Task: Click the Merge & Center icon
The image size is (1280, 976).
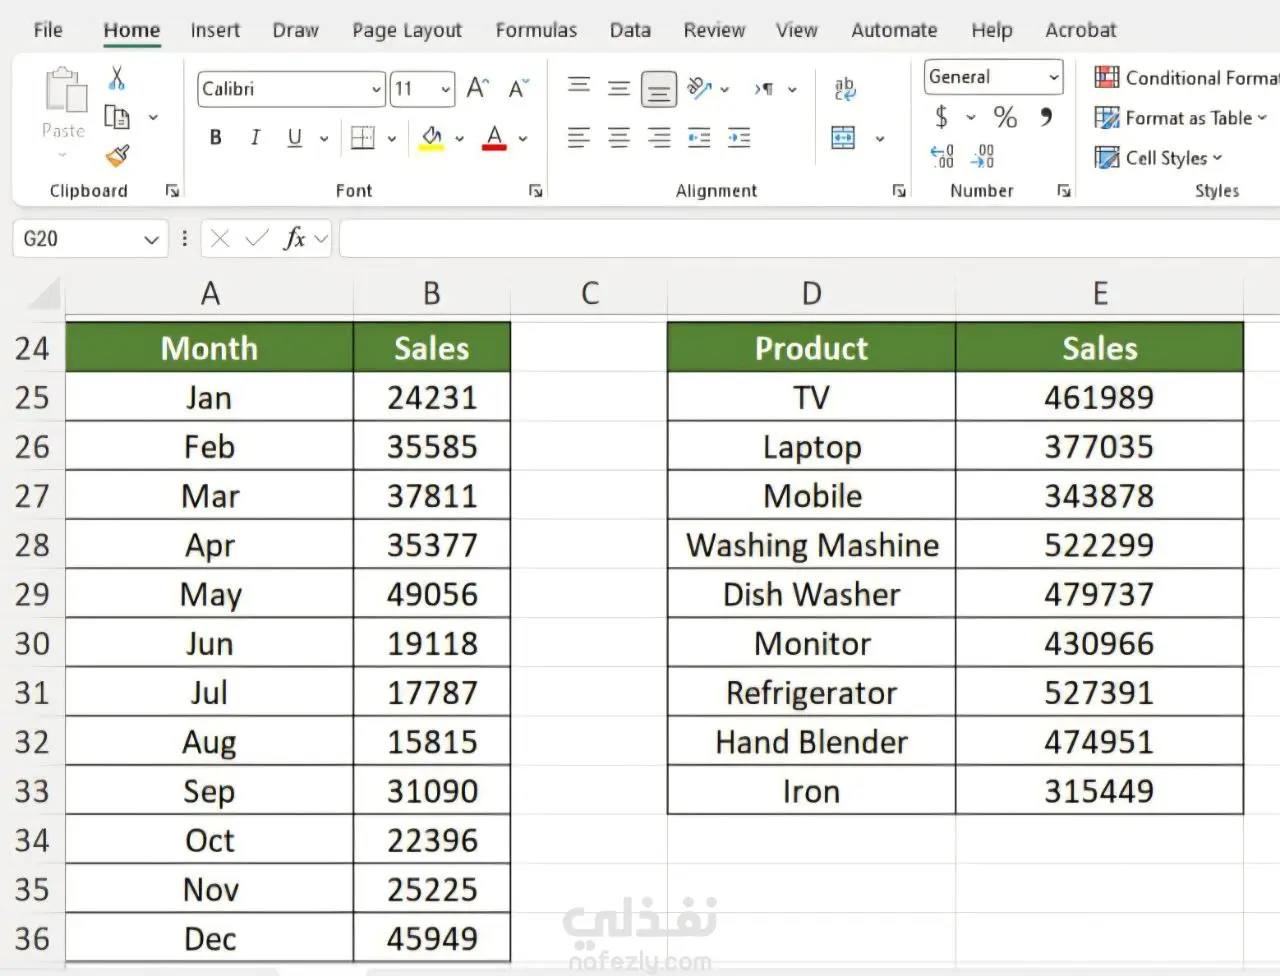Action: pos(844,138)
